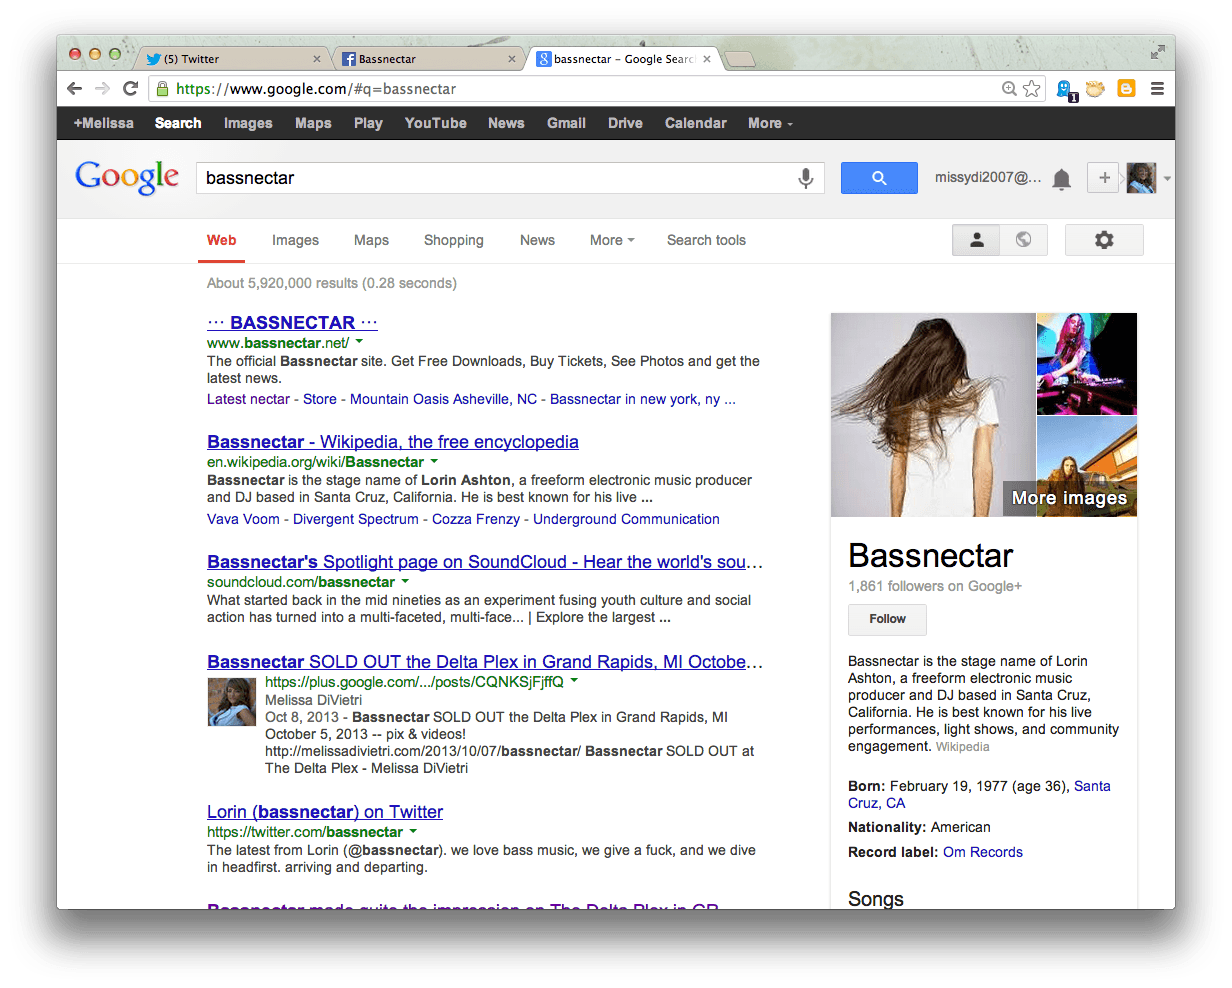Bookmark page with the star icon
The image size is (1232, 988).
tap(1032, 89)
